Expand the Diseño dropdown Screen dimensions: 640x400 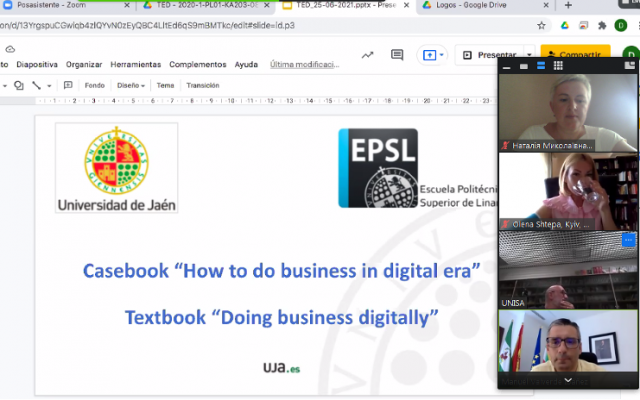tap(130, 85)
